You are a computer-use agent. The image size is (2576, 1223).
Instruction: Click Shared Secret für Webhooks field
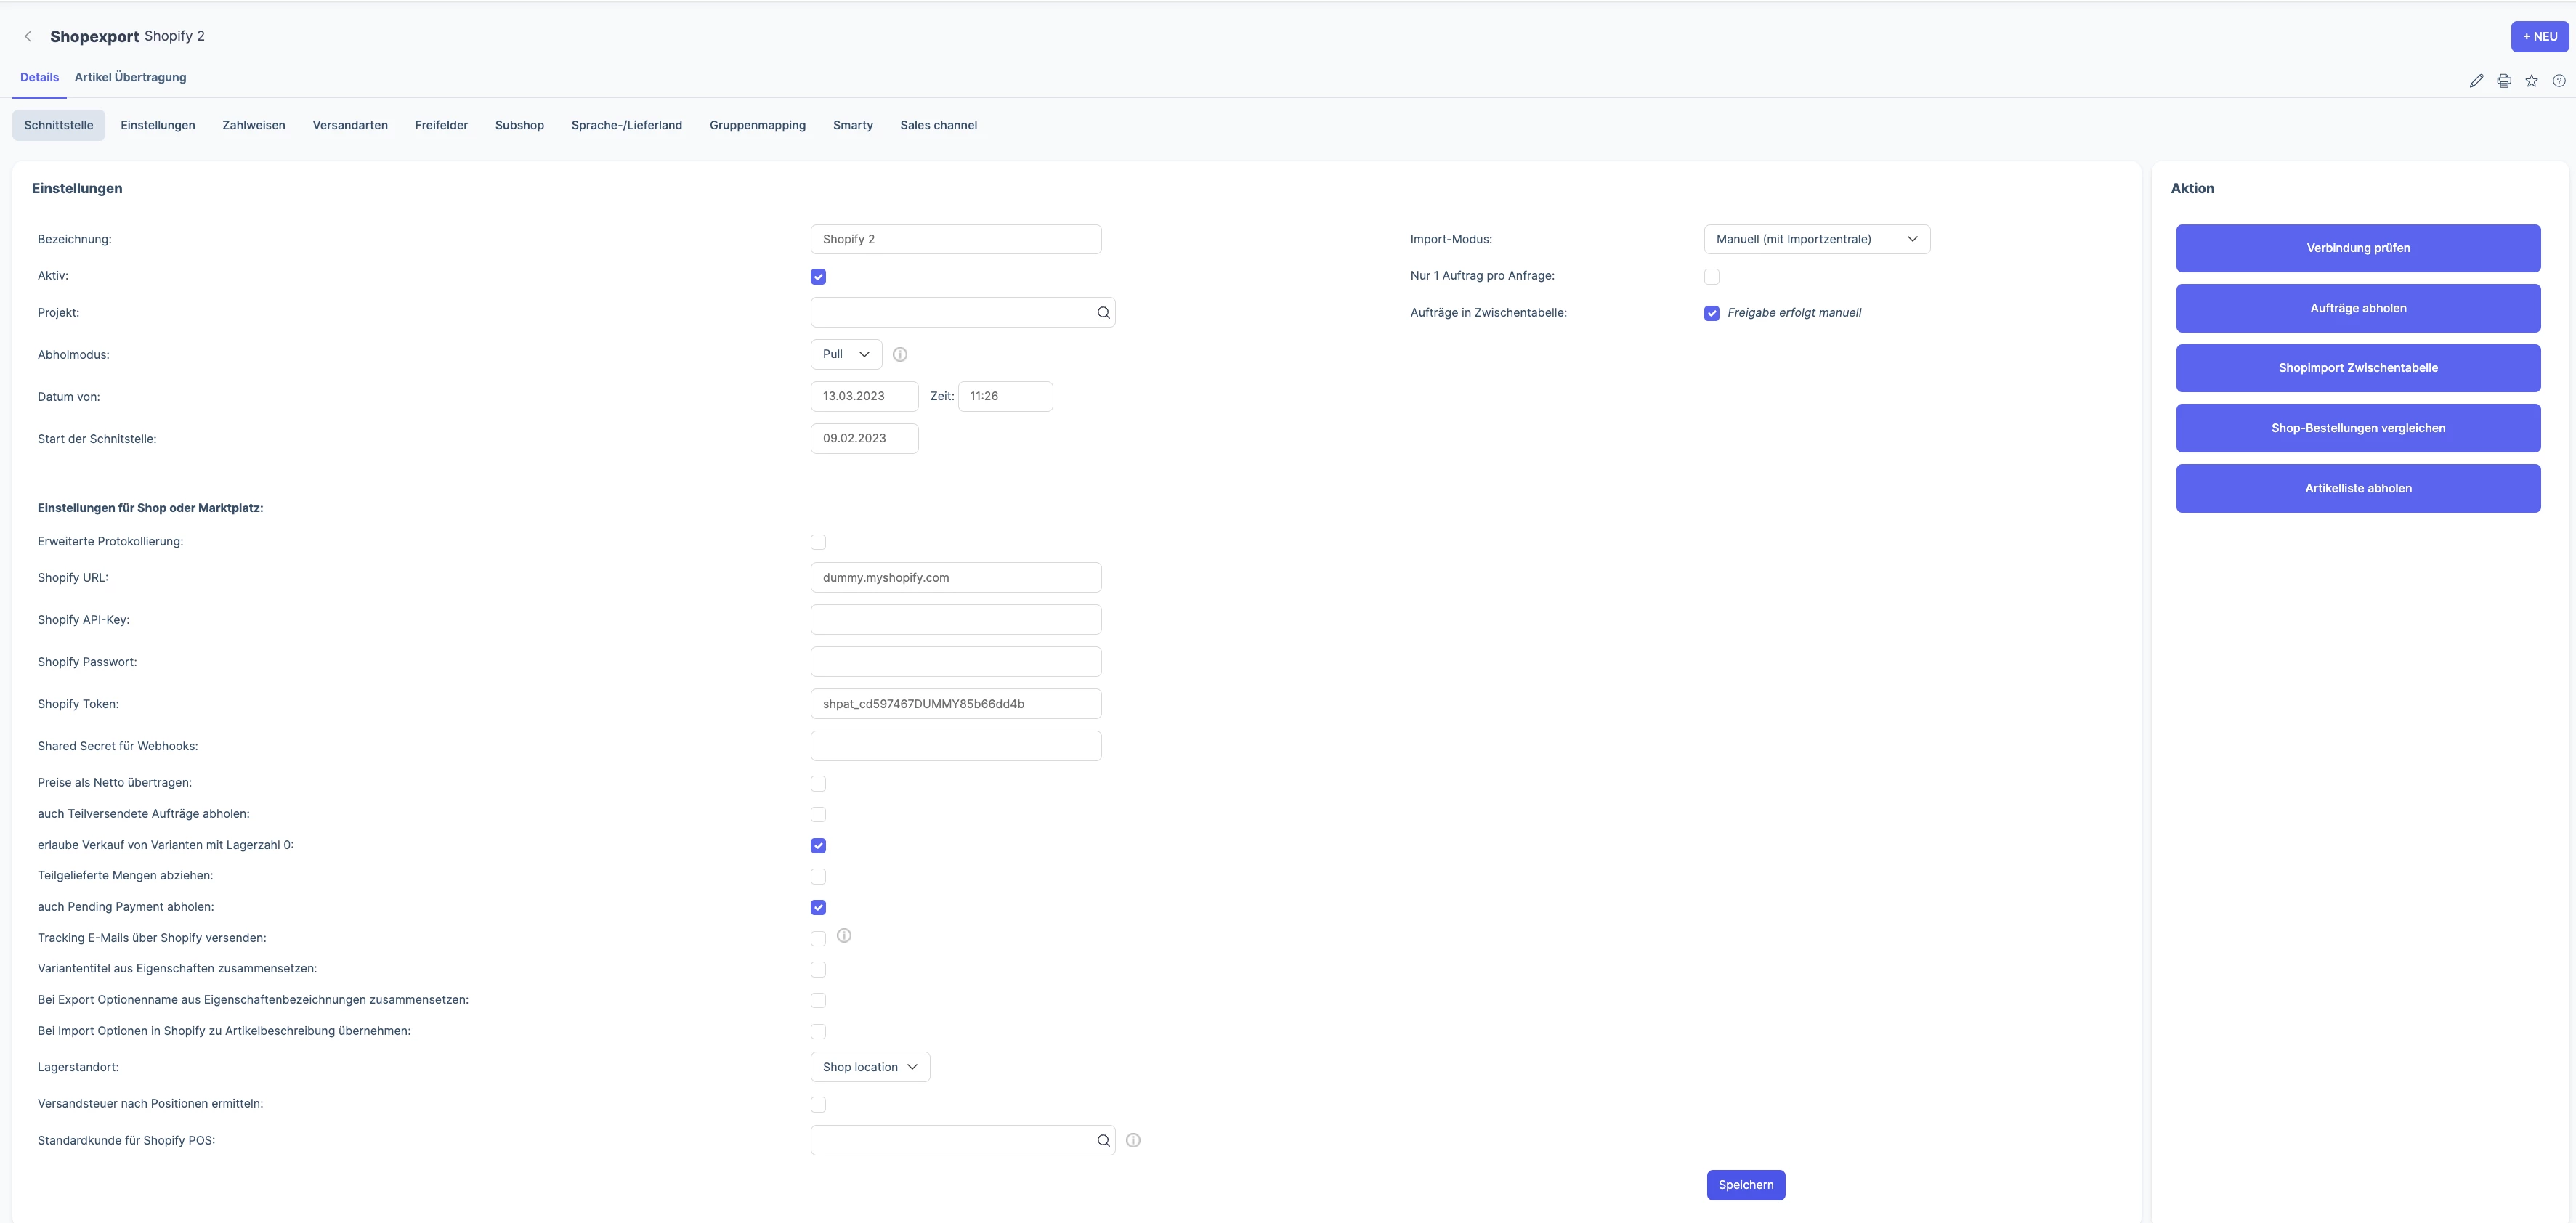pyautogui.click(x=955, y=746)
